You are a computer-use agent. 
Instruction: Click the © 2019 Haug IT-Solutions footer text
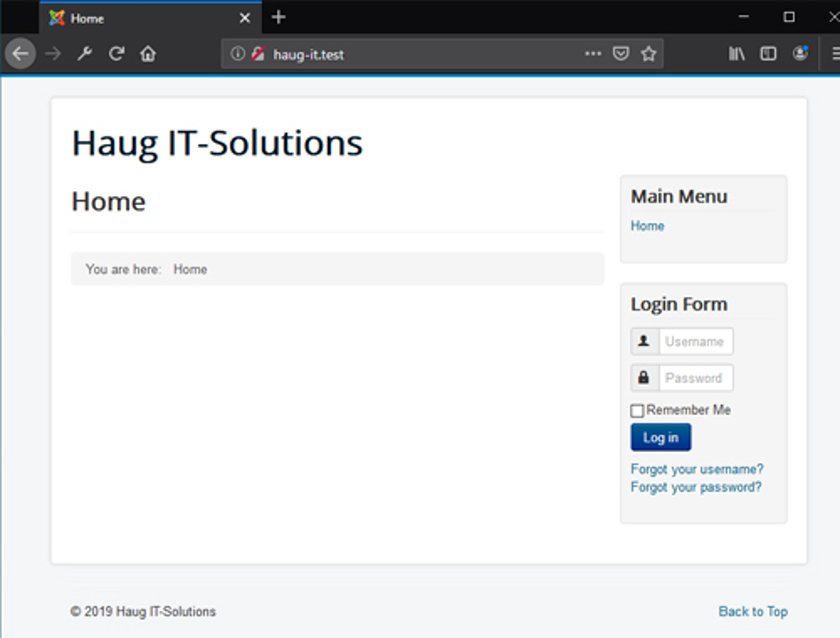click(143, 612)
